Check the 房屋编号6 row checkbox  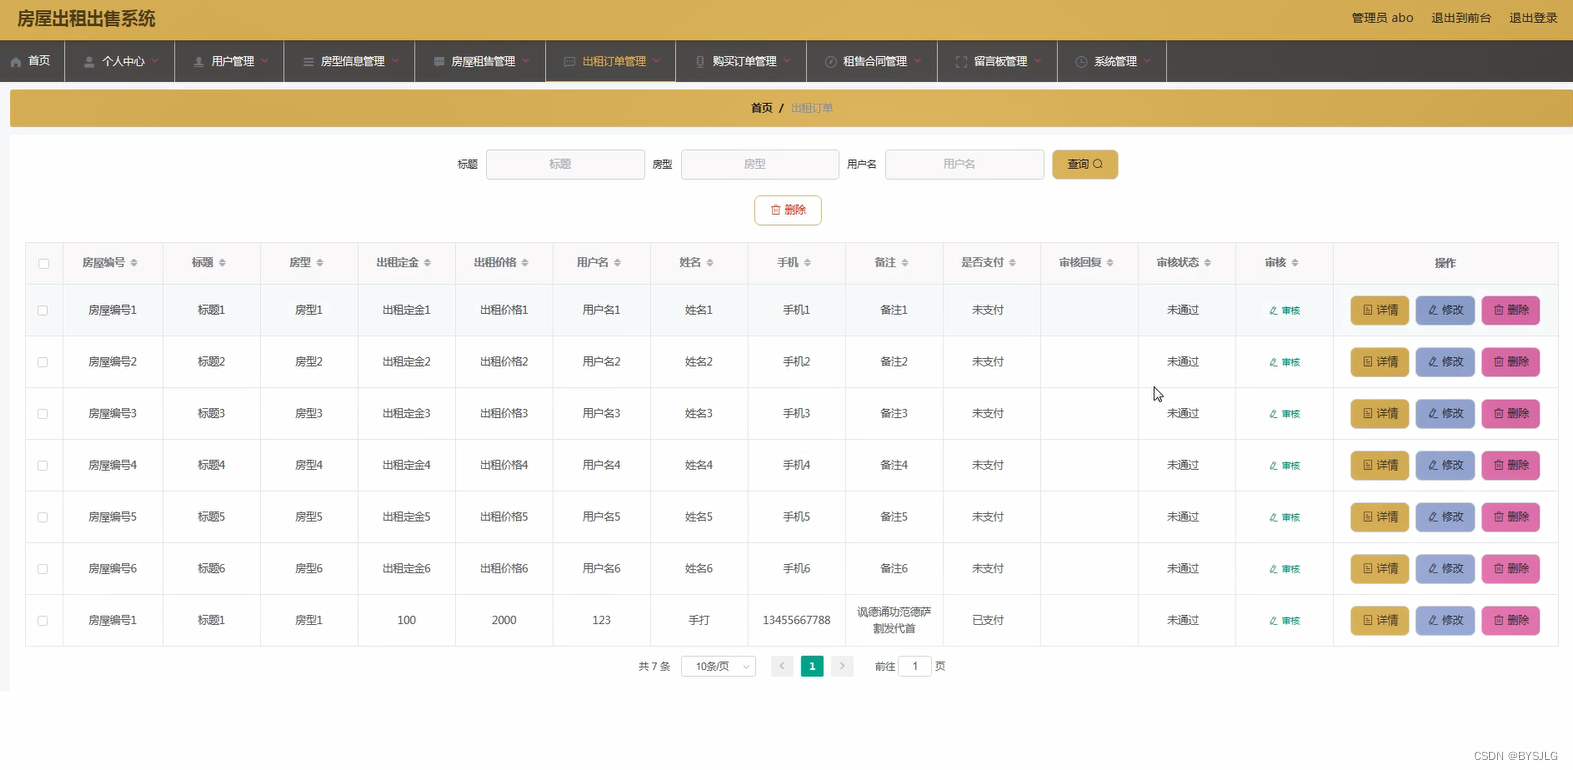tap(42, 569)
